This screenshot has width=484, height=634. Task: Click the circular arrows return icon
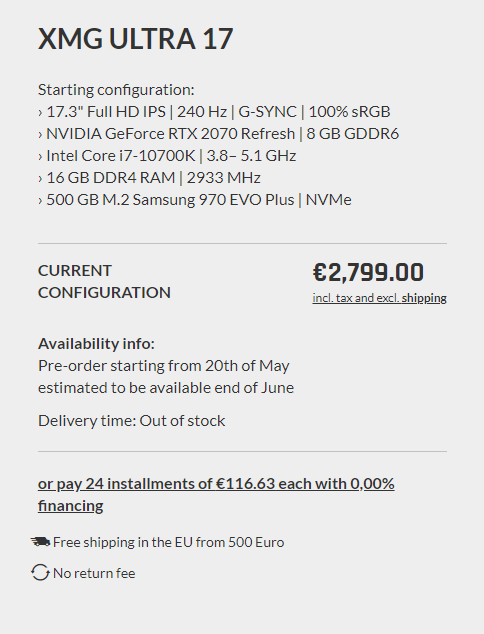coord(40,573)
